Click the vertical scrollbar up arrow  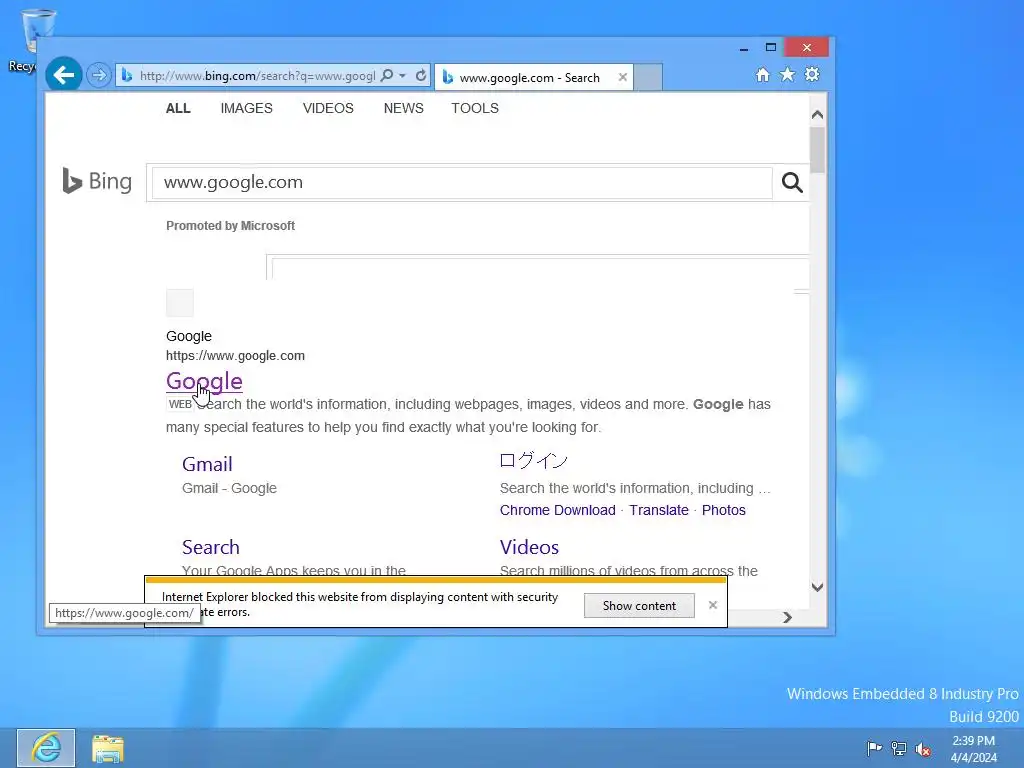coord(817,114)
